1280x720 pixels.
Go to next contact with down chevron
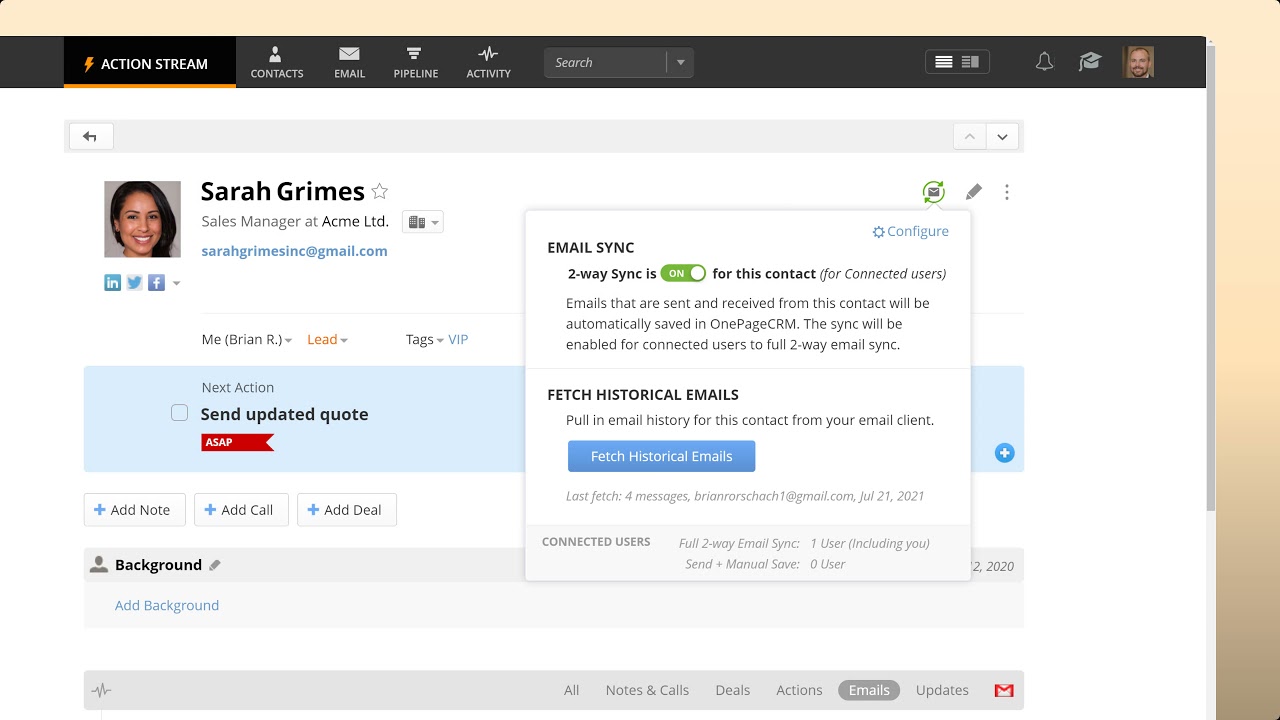coord(1002,137)
